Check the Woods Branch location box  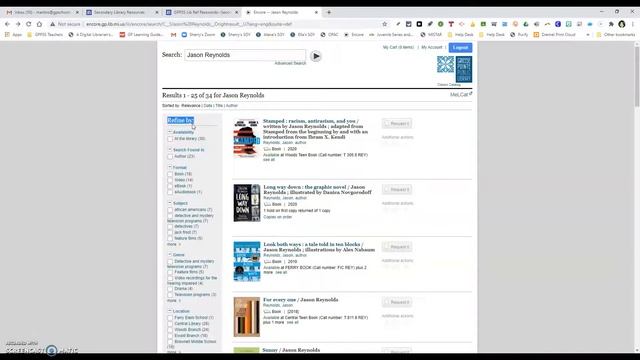(x=170, y=329)
